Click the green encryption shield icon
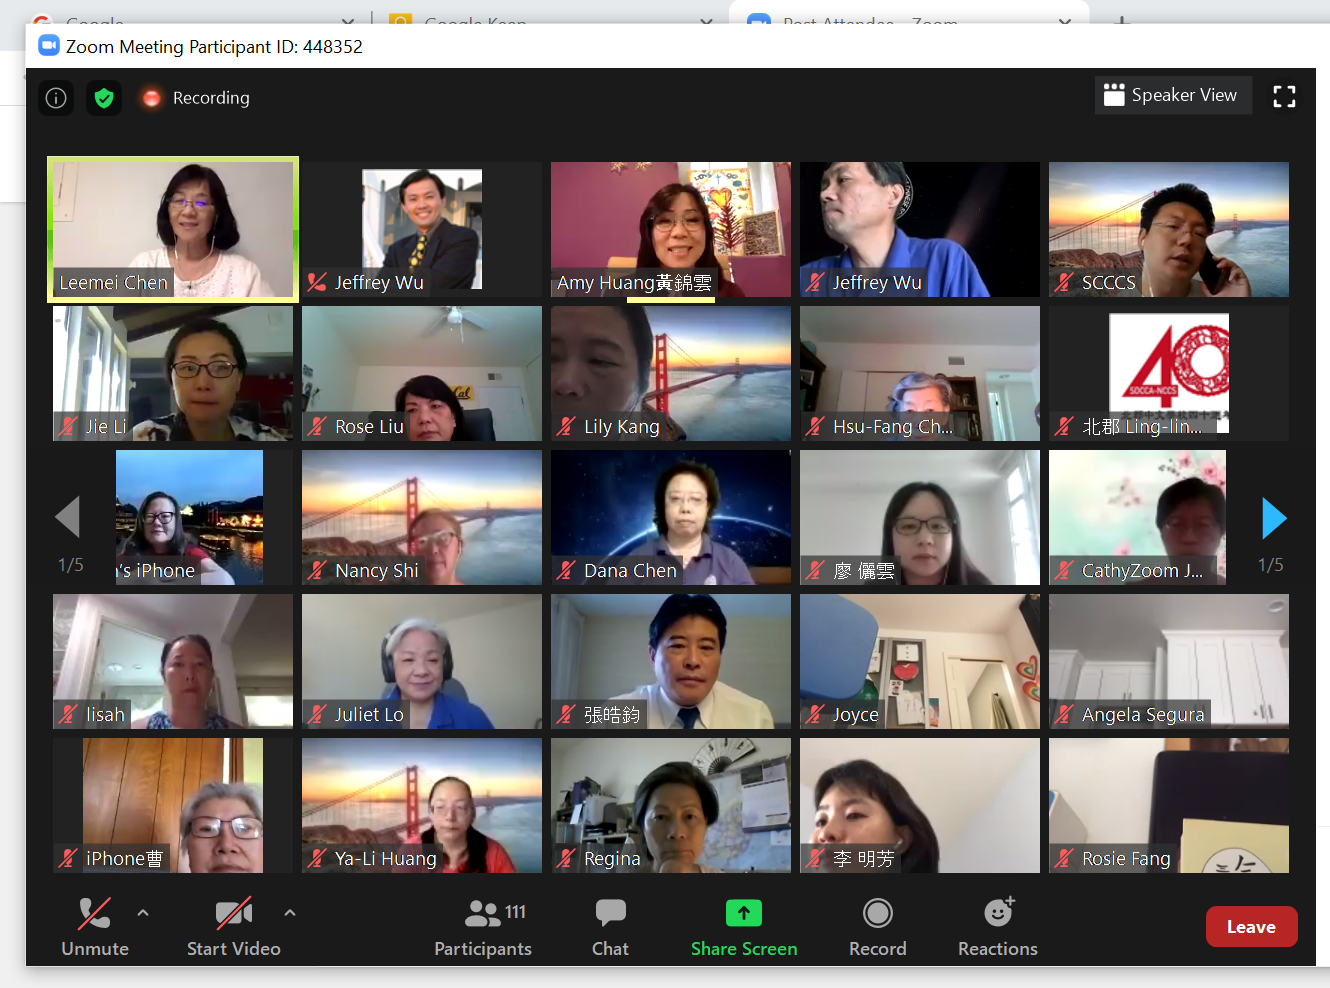1330x988 pixels. coord(104,98)
